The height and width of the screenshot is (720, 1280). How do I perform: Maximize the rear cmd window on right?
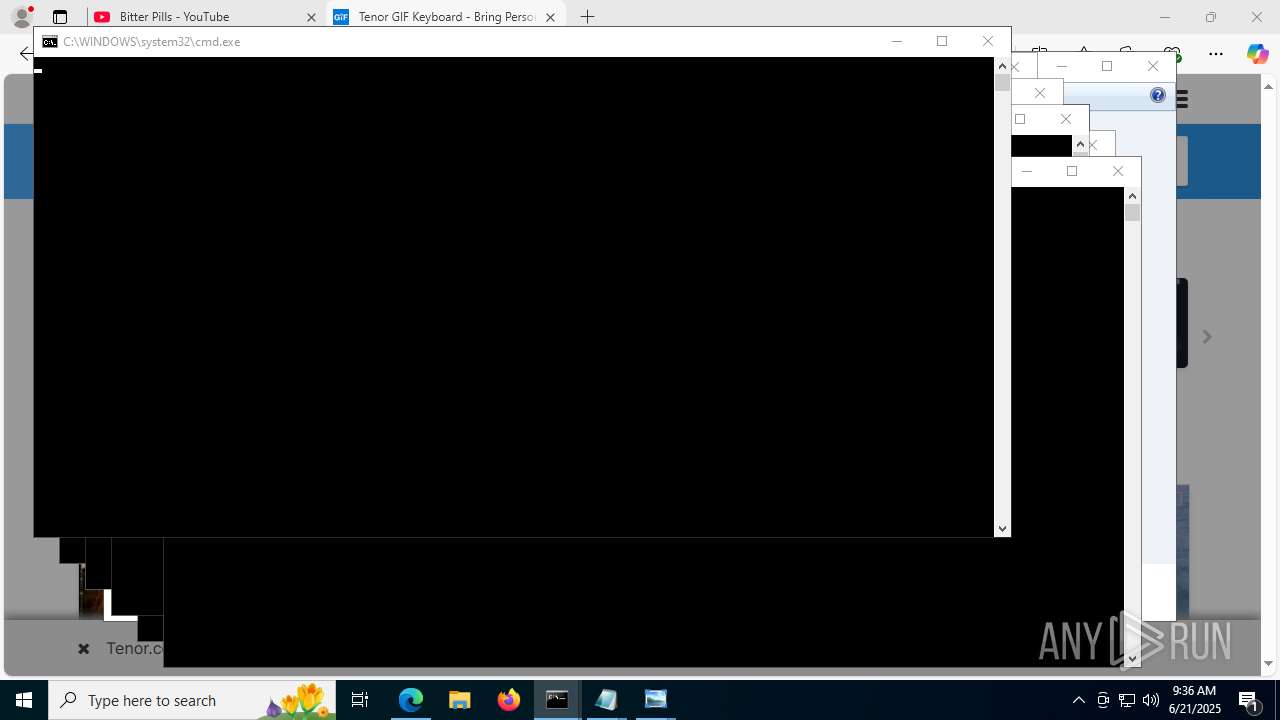click(x=1072, y=171)
